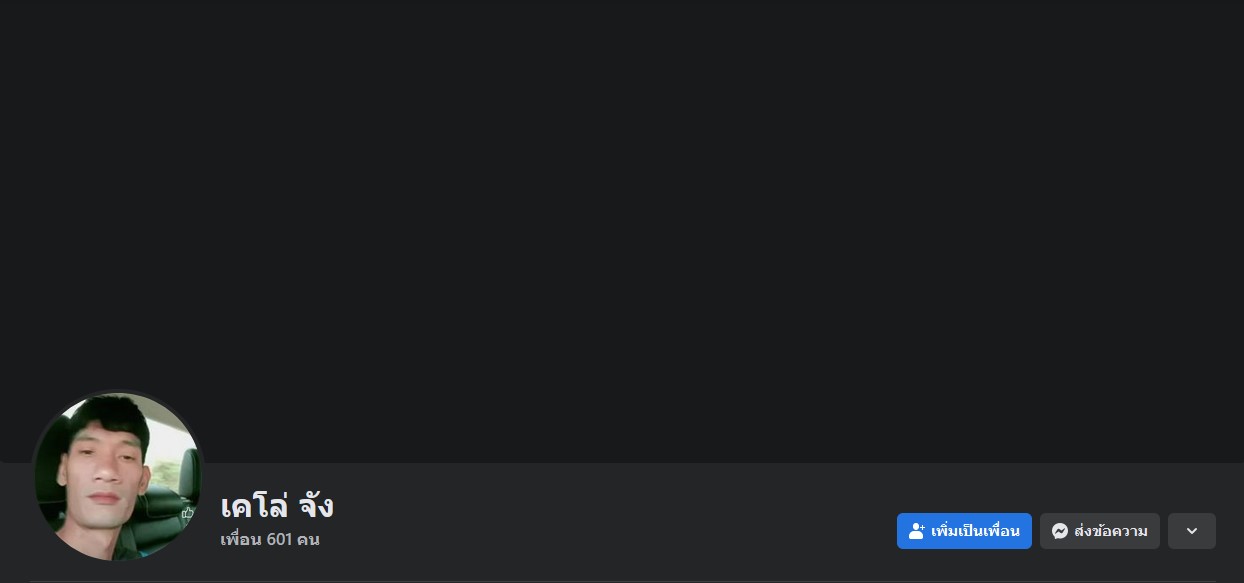This screenshot has height=583, width=1244.
Task: Open chat using the Messenger logo
Action: [x=1060, y=531]
